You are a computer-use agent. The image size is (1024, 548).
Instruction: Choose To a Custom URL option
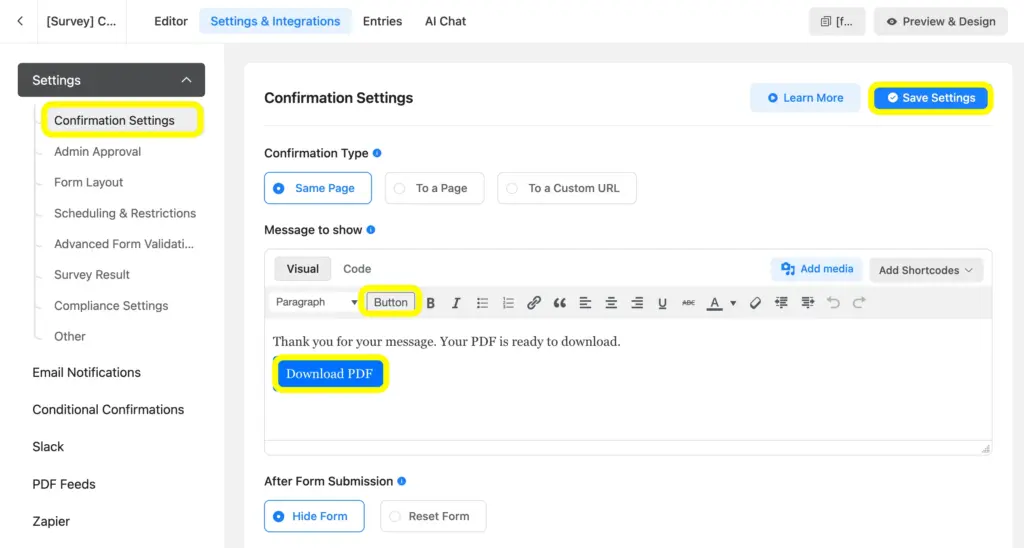pos(567,188)
